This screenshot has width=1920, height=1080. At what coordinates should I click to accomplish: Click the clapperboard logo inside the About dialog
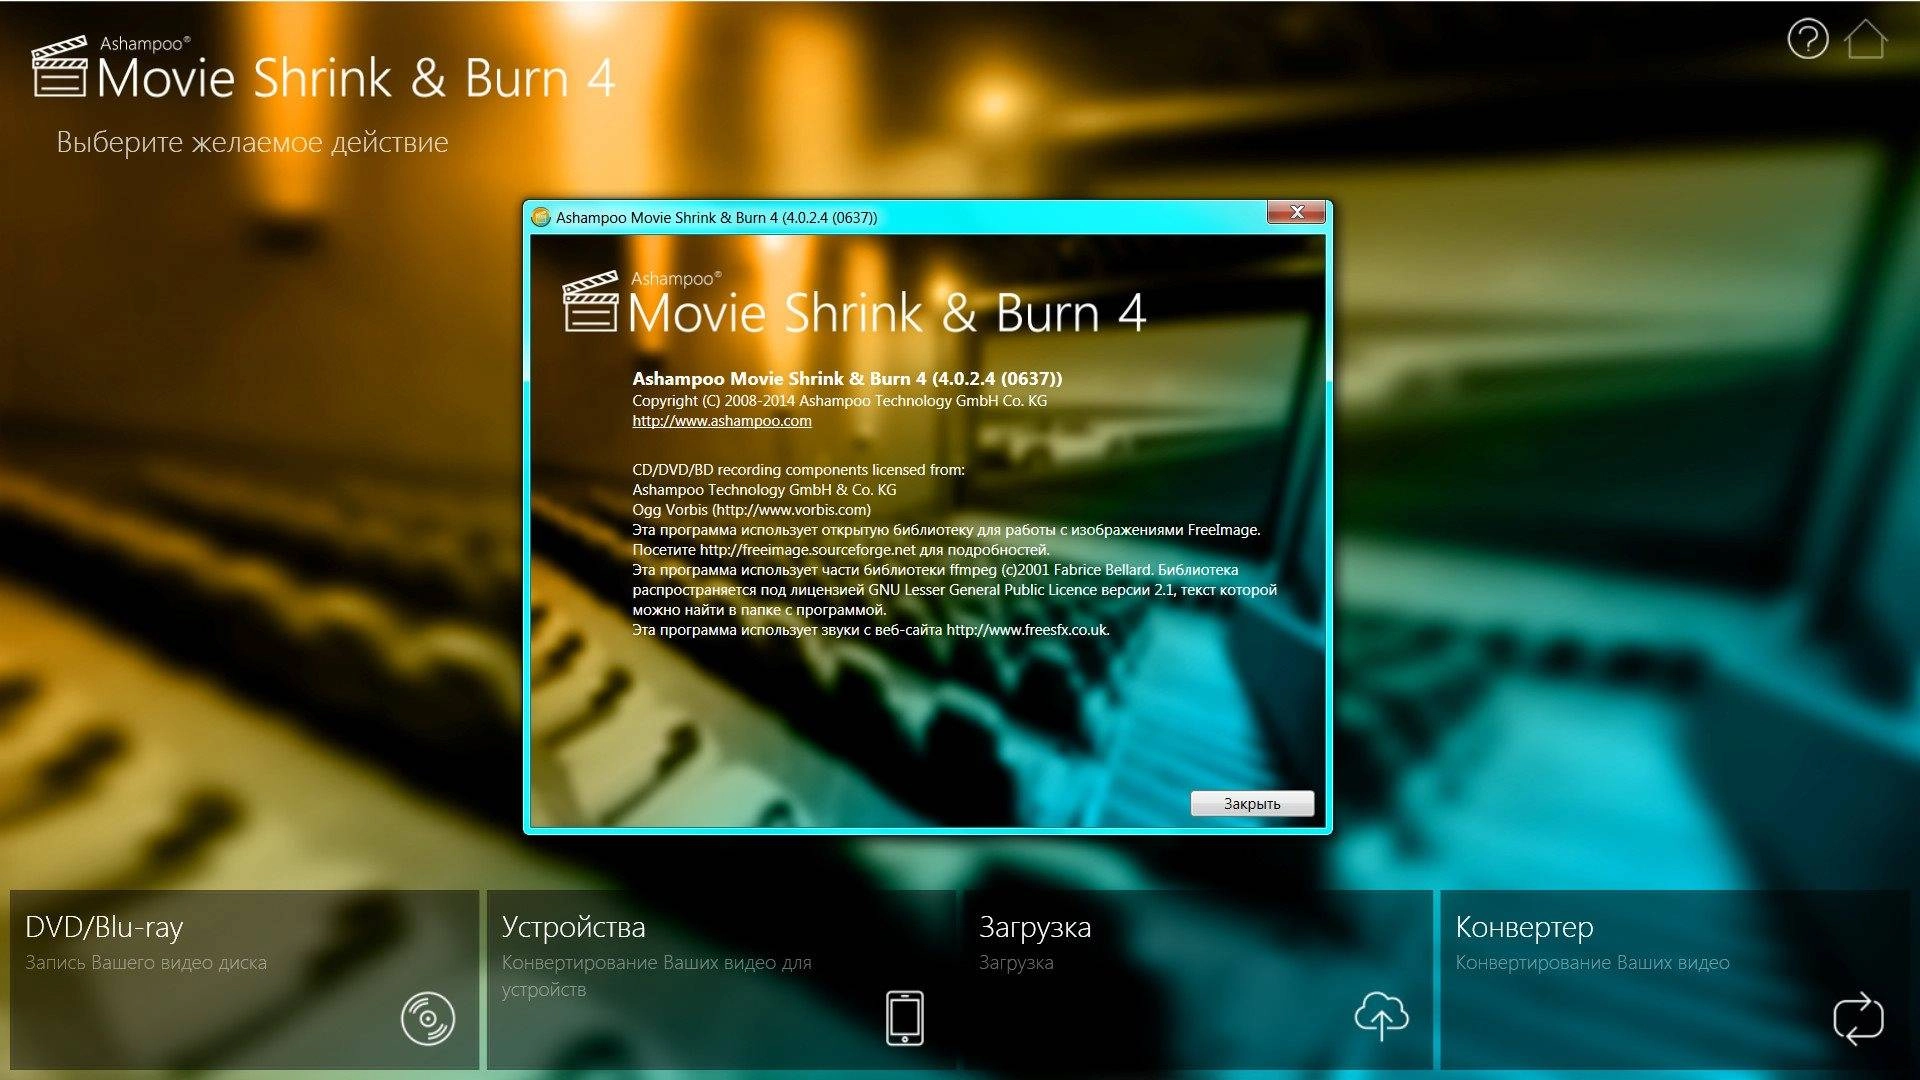[591, 300]
